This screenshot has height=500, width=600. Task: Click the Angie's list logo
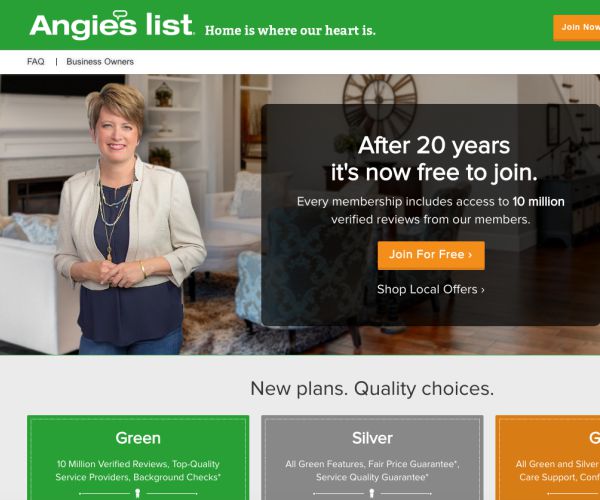pyautogui.click(x=111, y=24)
